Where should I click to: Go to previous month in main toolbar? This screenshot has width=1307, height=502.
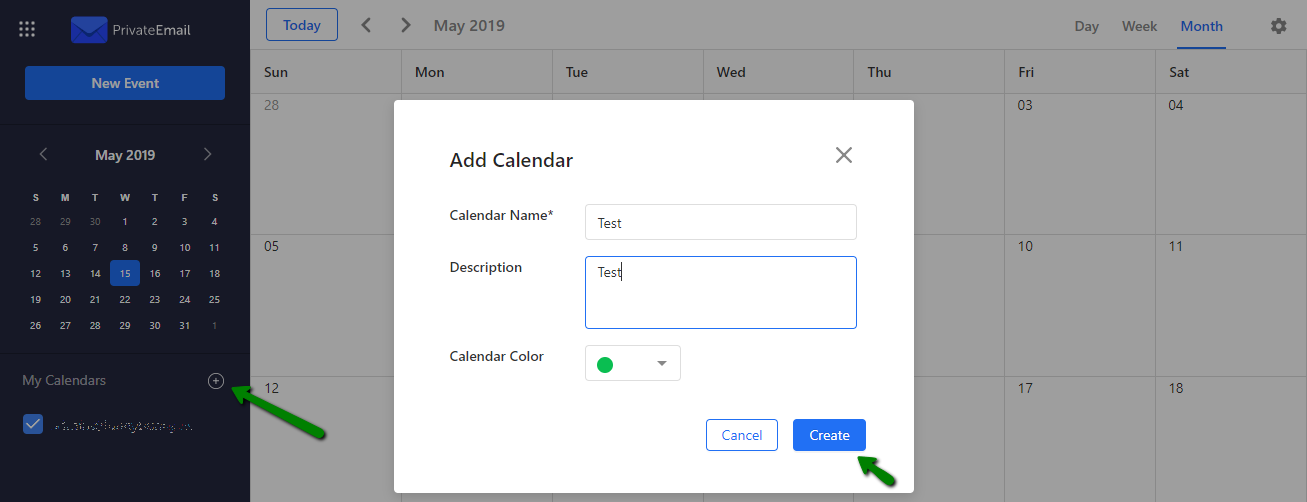(x=366, y=25)
